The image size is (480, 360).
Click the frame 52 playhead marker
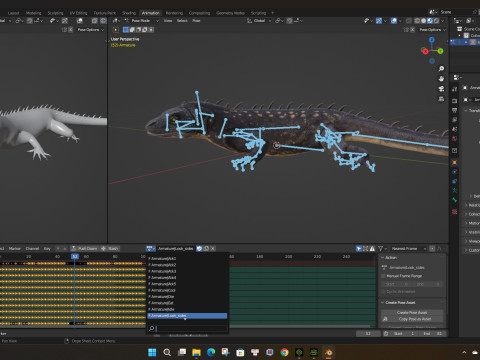click(75, 256)
